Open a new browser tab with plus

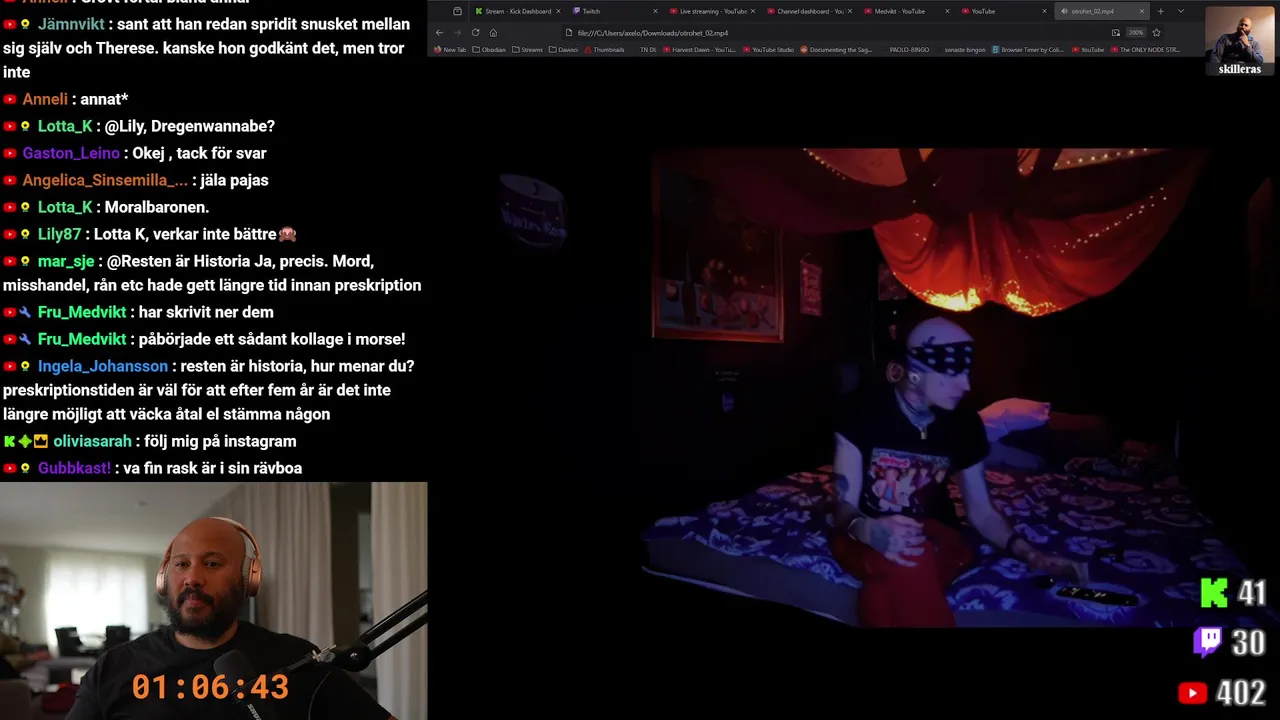[x=1160, y=11]
